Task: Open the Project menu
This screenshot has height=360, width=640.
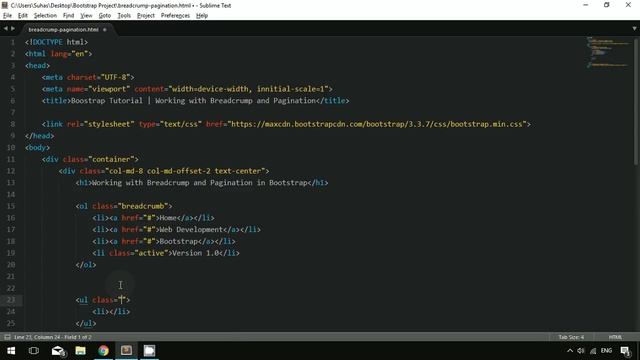Action: pos(146,16)
